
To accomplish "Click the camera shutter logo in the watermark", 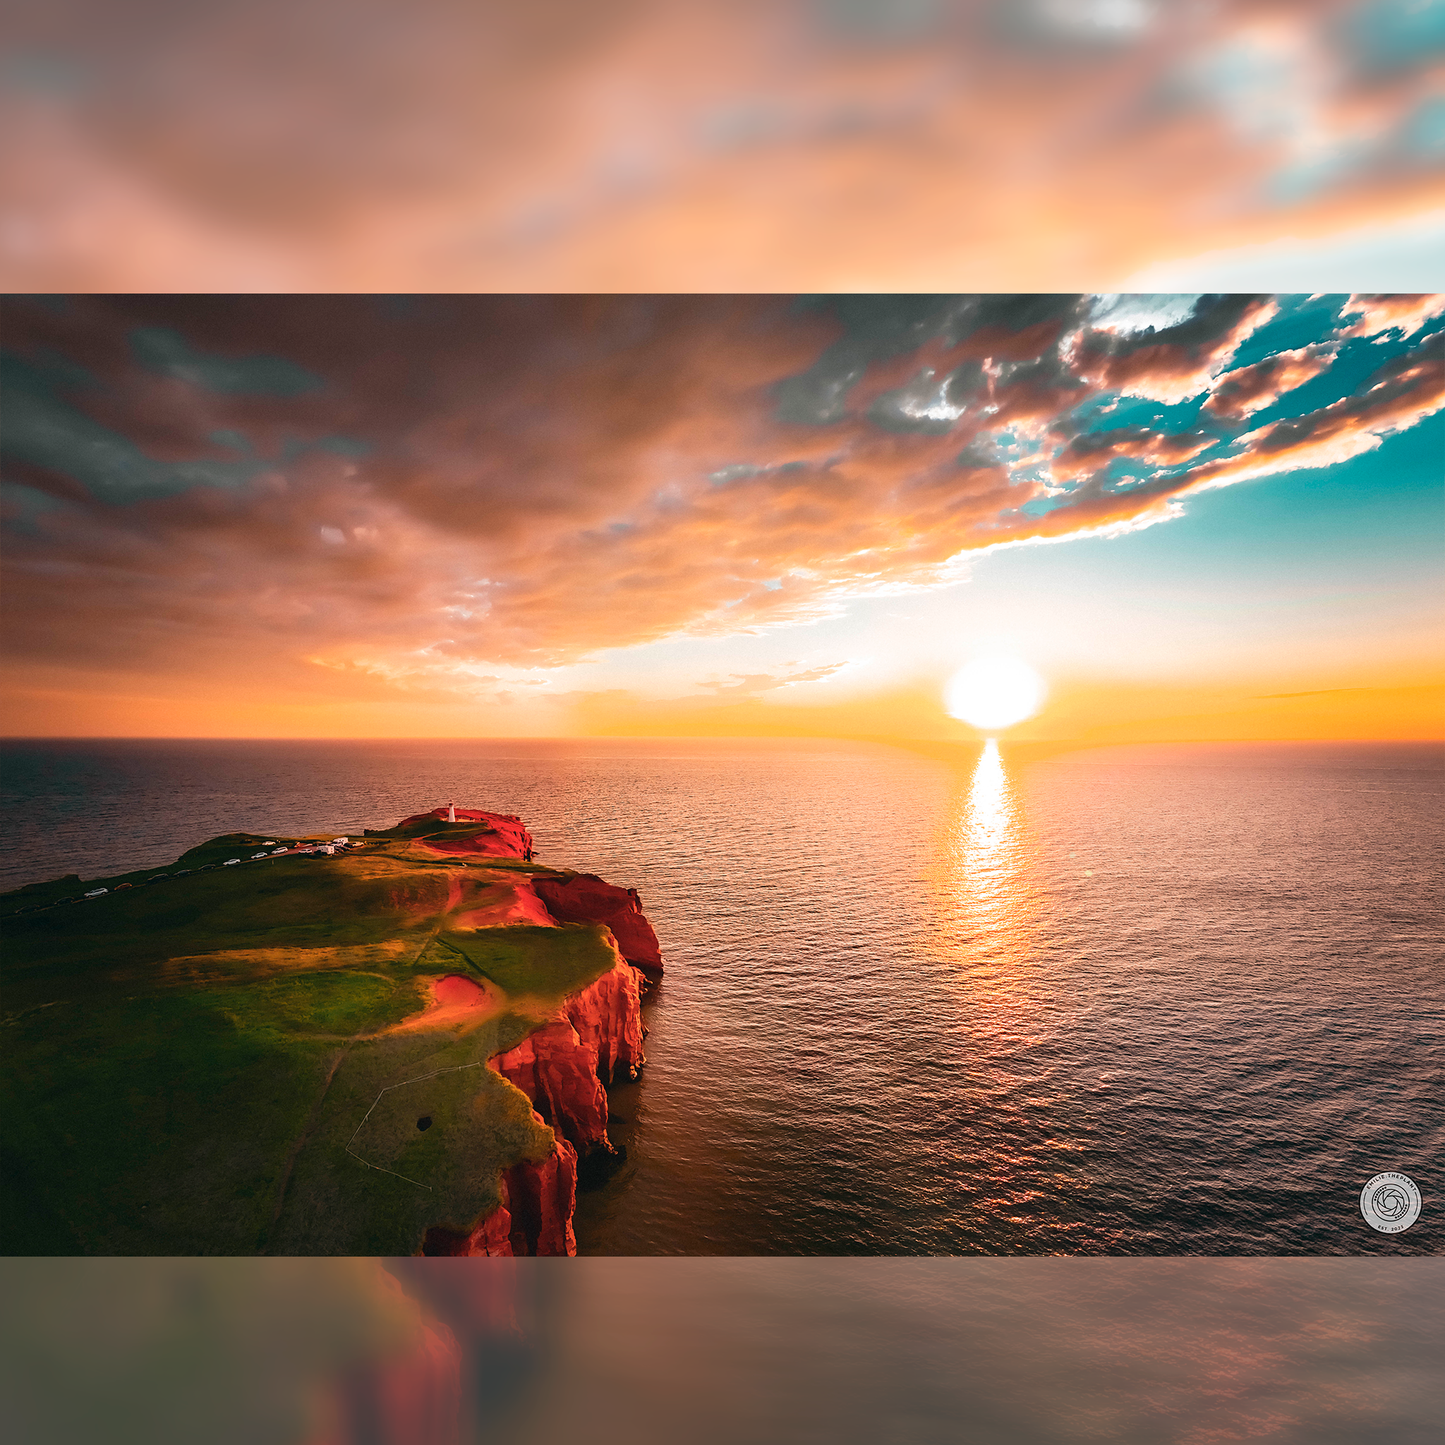I will (x=1390, y=1201).
